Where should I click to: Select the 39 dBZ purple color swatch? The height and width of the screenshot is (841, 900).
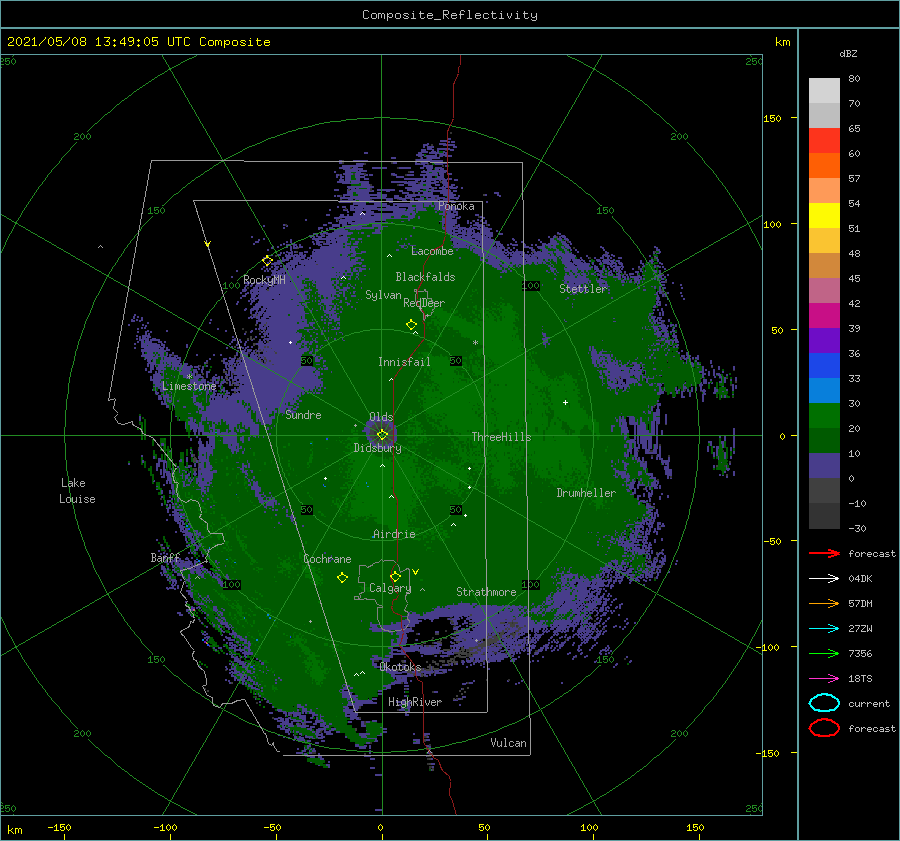(x=824, y=340)
